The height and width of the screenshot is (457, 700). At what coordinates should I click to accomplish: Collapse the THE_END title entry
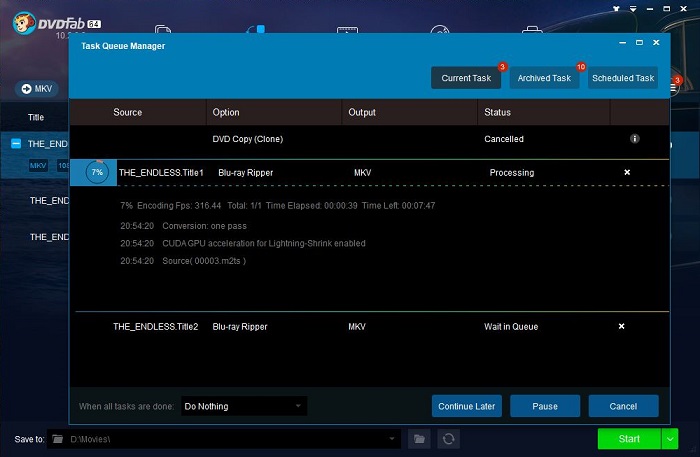(16, 144)
